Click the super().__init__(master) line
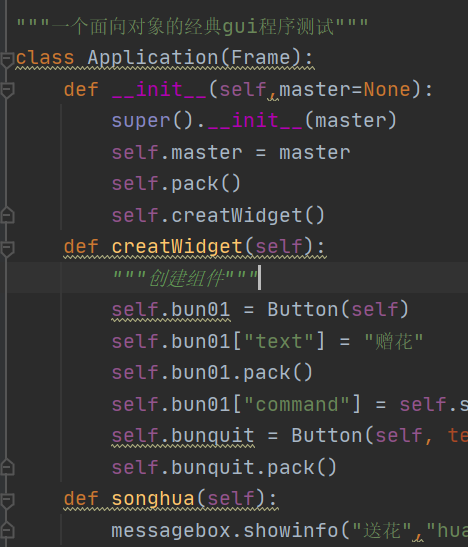This screenshot has height=547, width=468. pyautogui.click(x=254, y=121)
